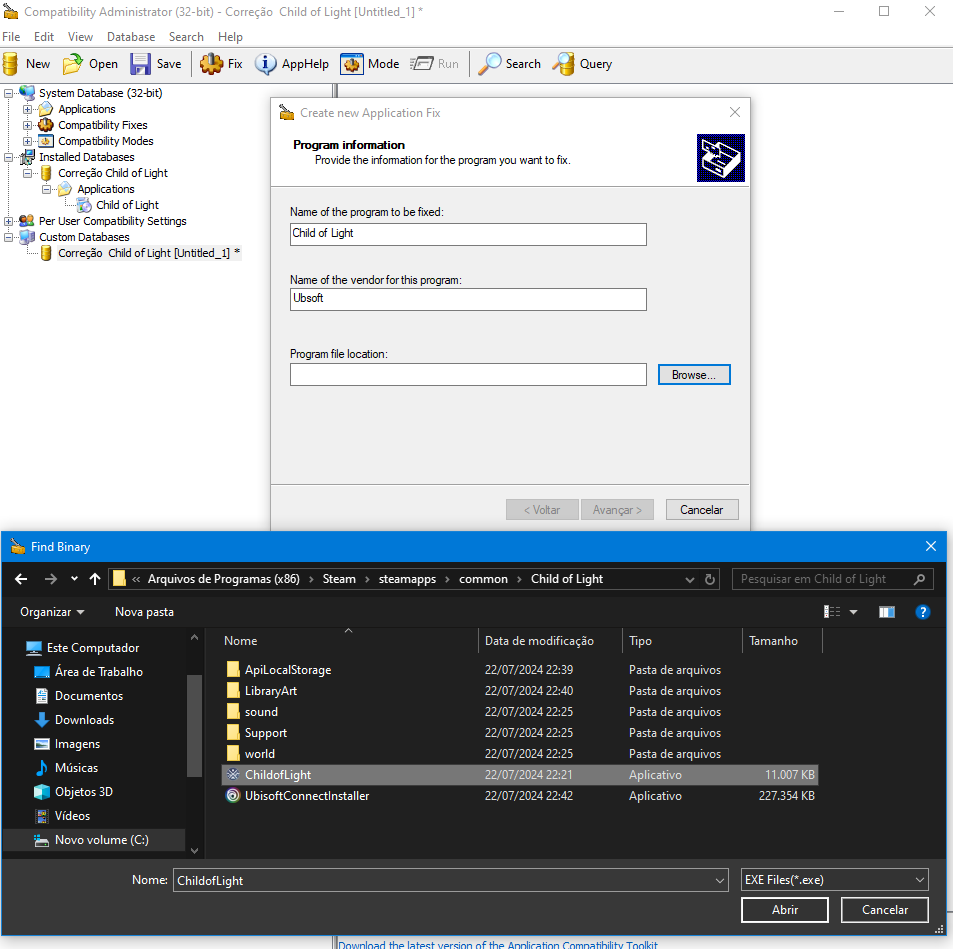
Task: Collapse the Custom Databases node
Action: 9,237
